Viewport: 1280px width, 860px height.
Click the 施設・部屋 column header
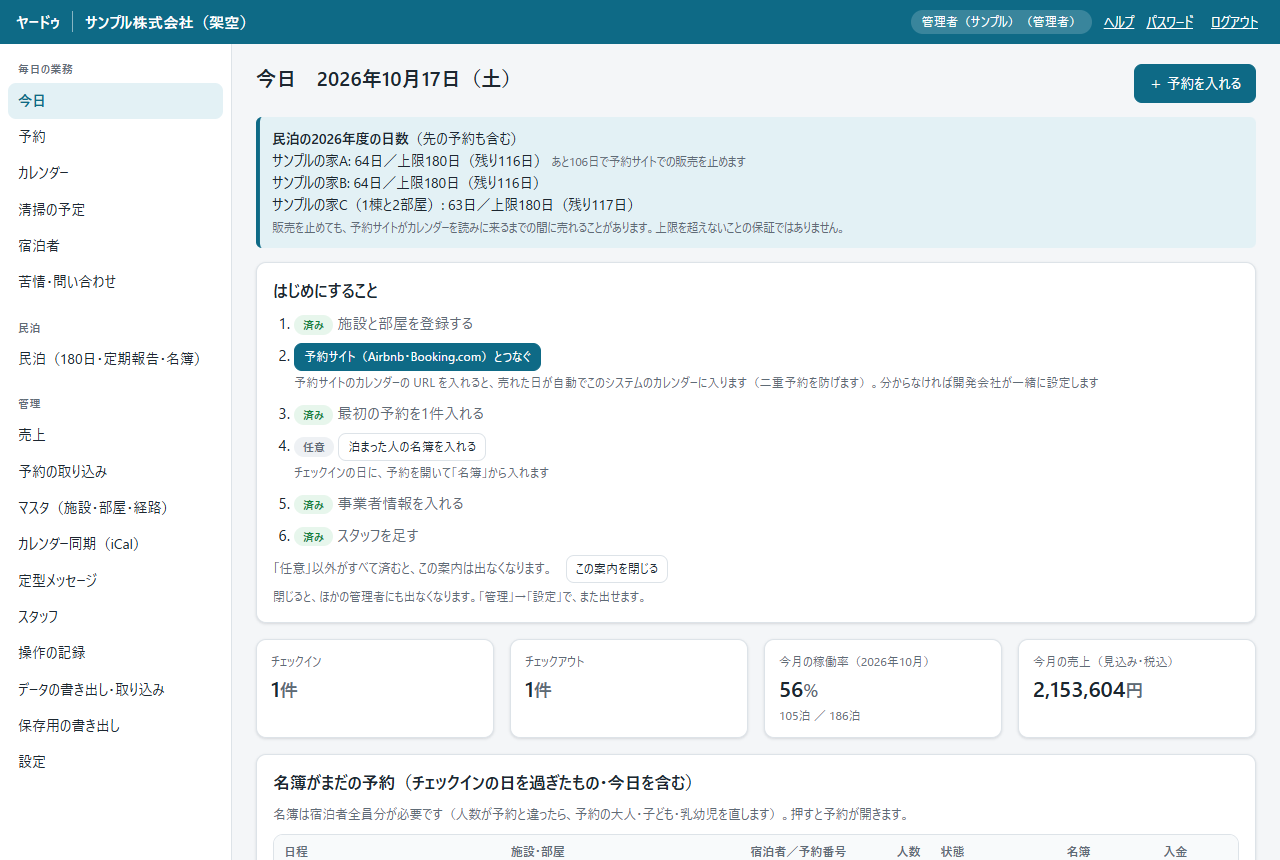pyautogui.click(x=538, y=852)
